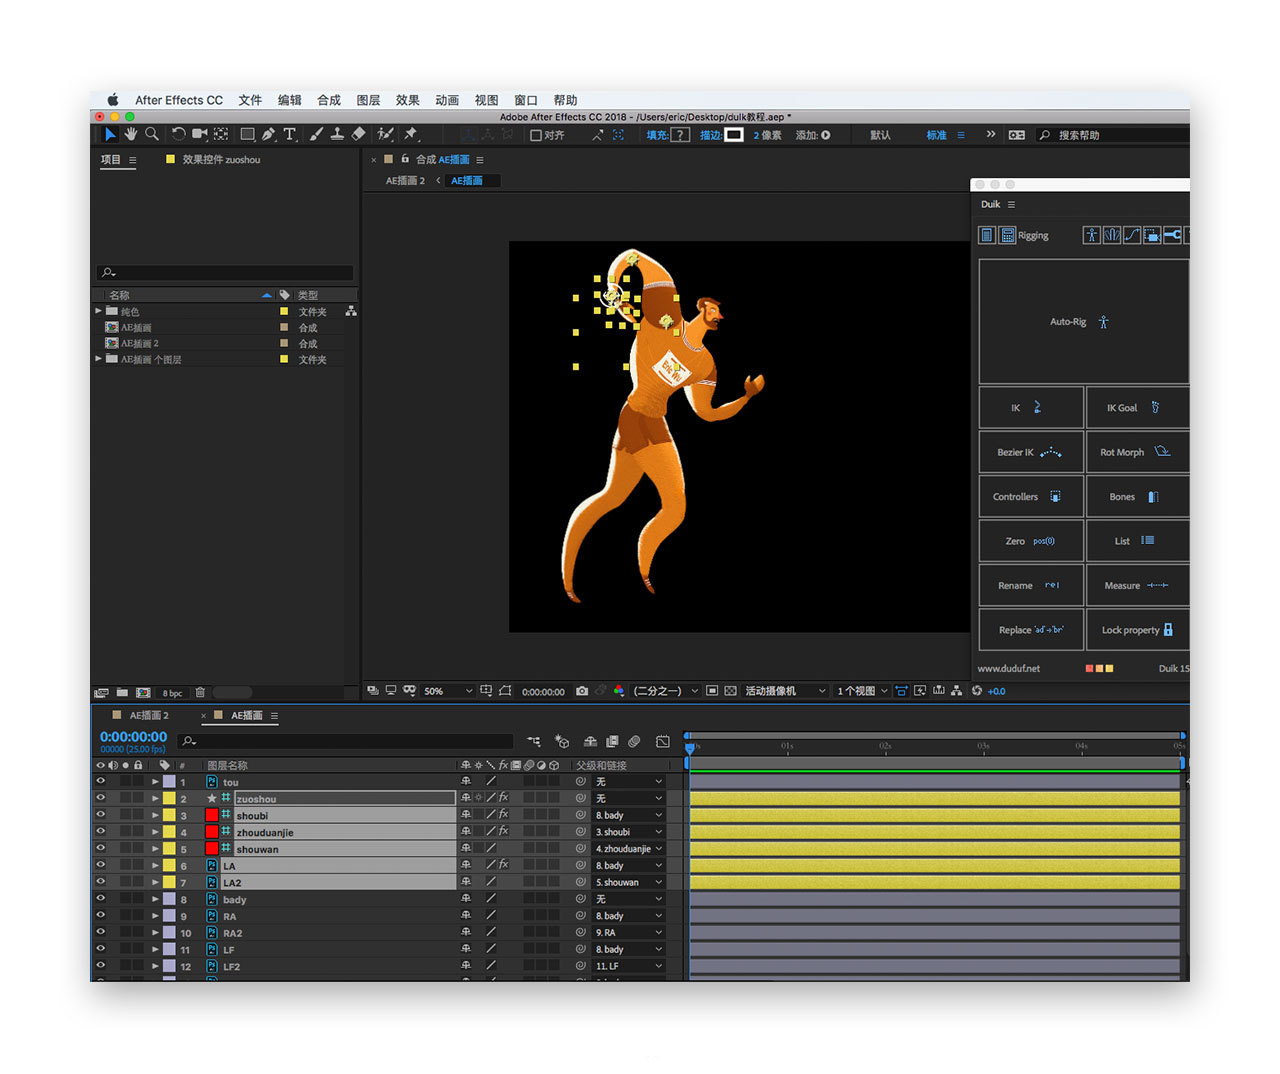This screenshot has height=1074, width=1280.
Task: Click the Duik Replace button
Action: (1031, 630)
